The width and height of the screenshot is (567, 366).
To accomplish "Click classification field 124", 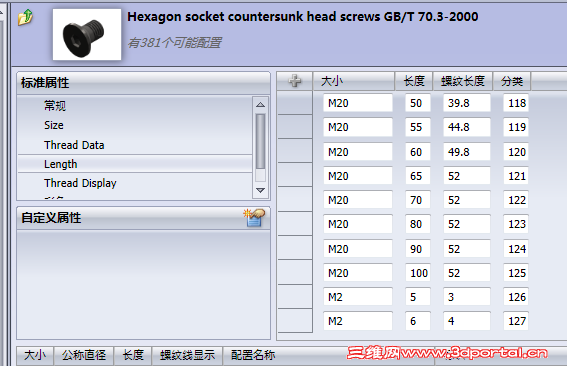I will point(516,249).
